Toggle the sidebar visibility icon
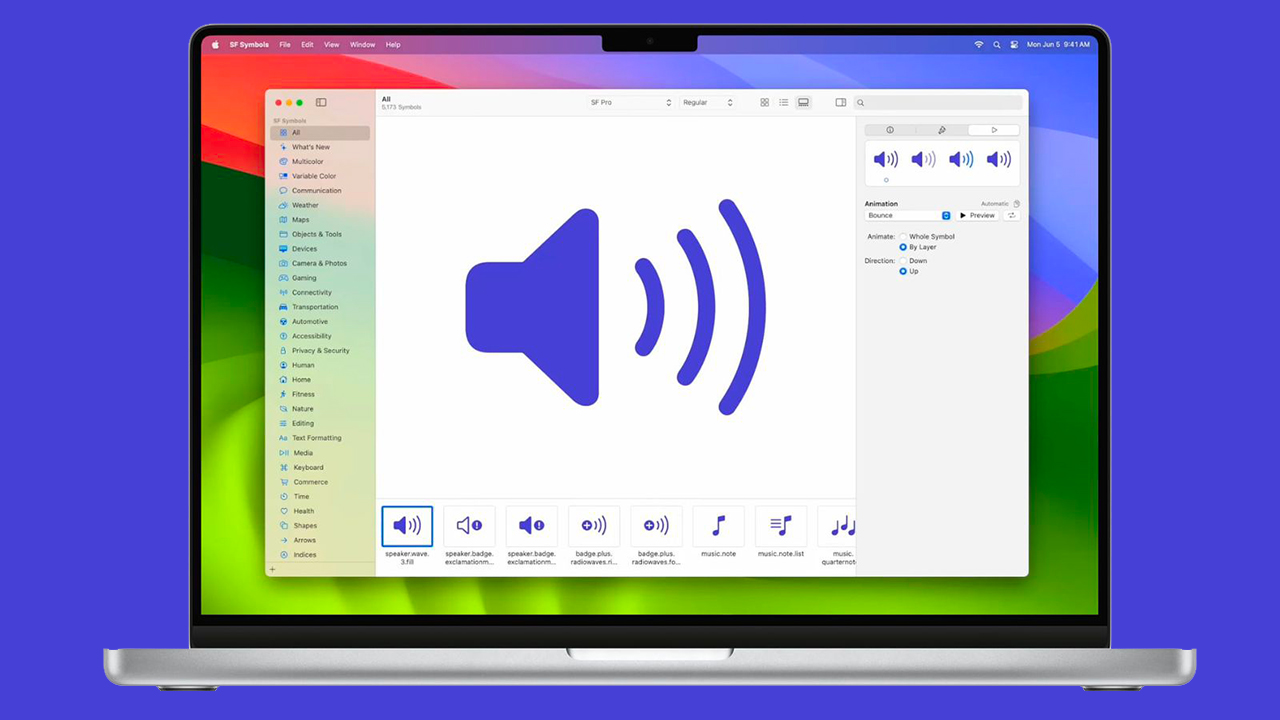Screen dimensions: 1280x720 321,102
